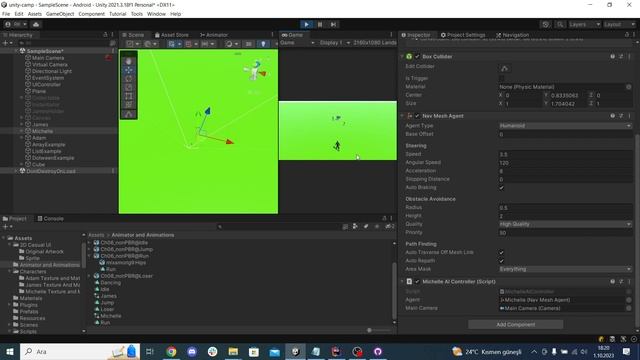
Task: Open Display 1 dropdown in Game view
Action: pos(335,43)
